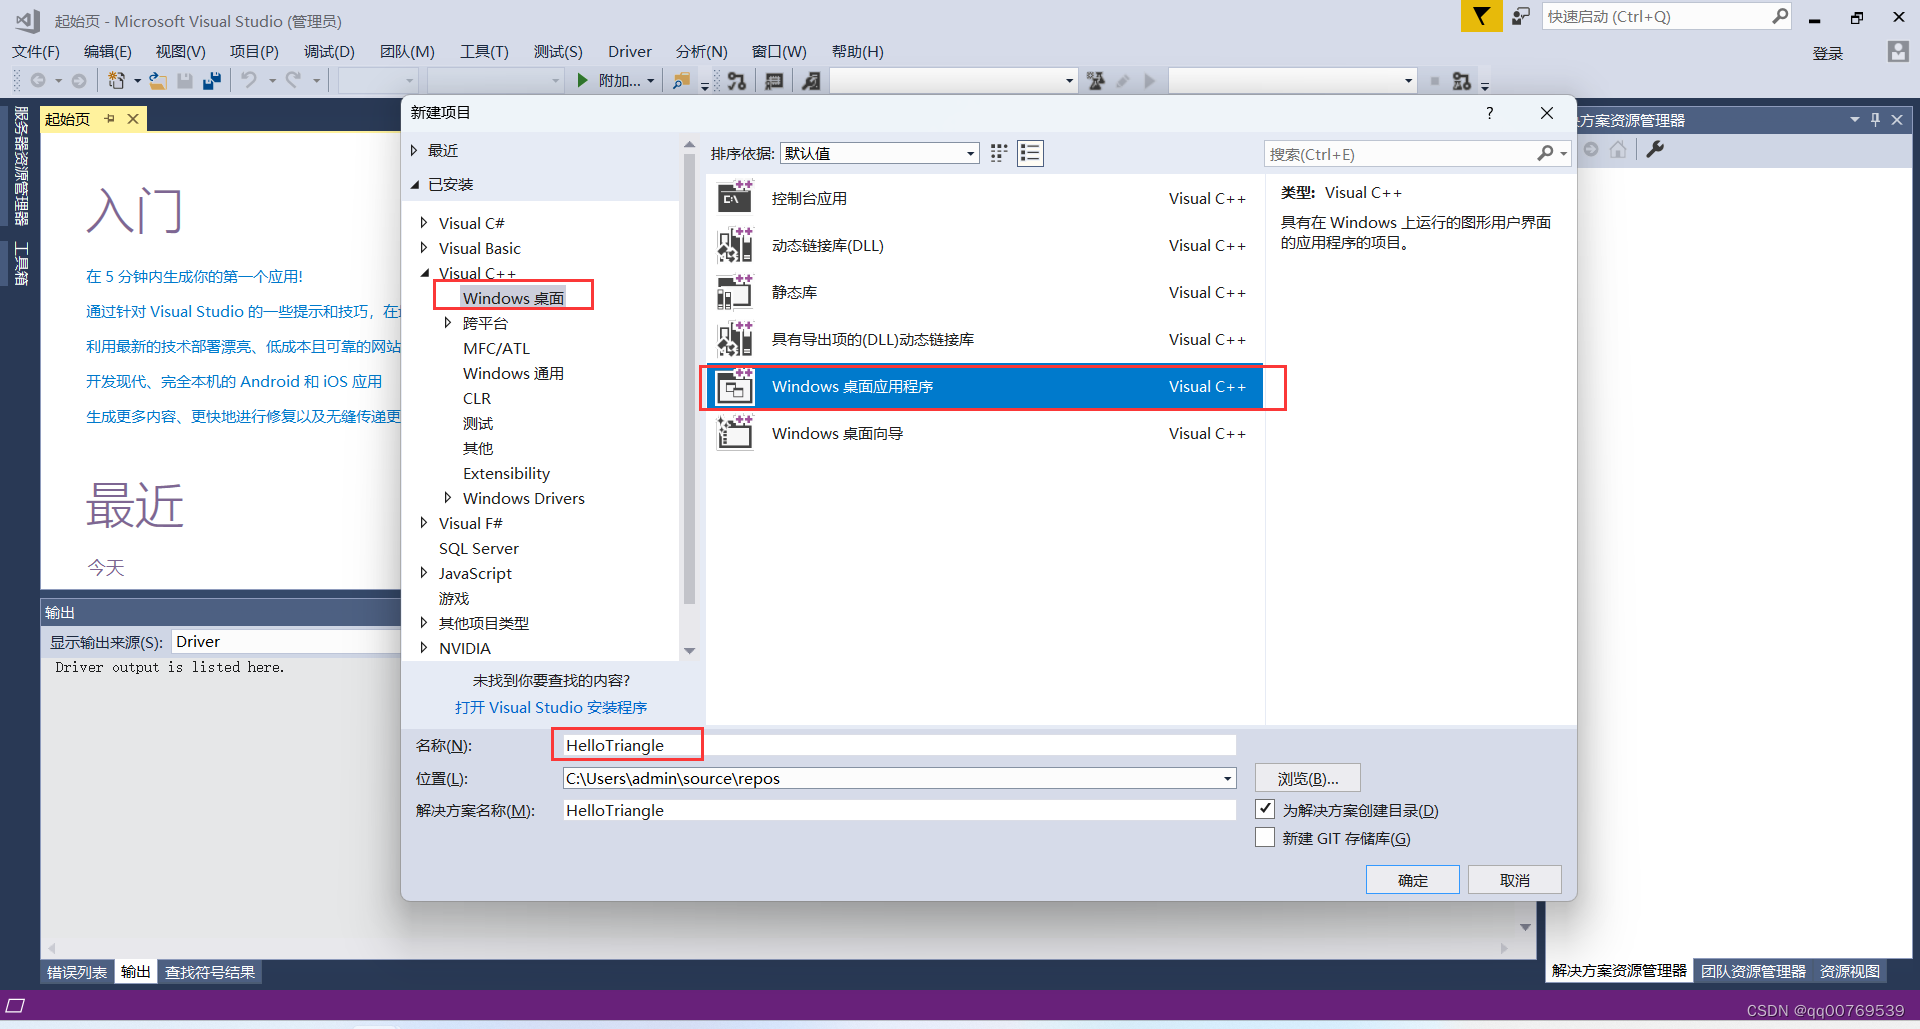Viewport: 1920px width, 1029px height.
Task: Open the 调试(D) menu
Action: (x=328, y=51)
